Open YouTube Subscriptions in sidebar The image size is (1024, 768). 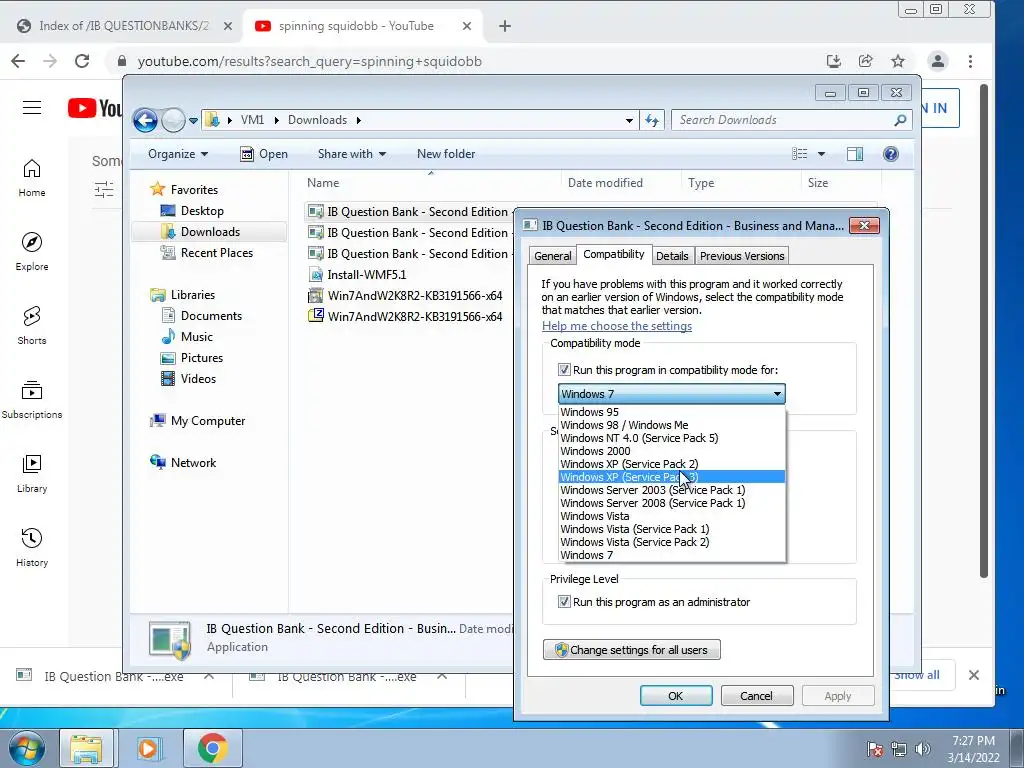click(x=32, y=400)
